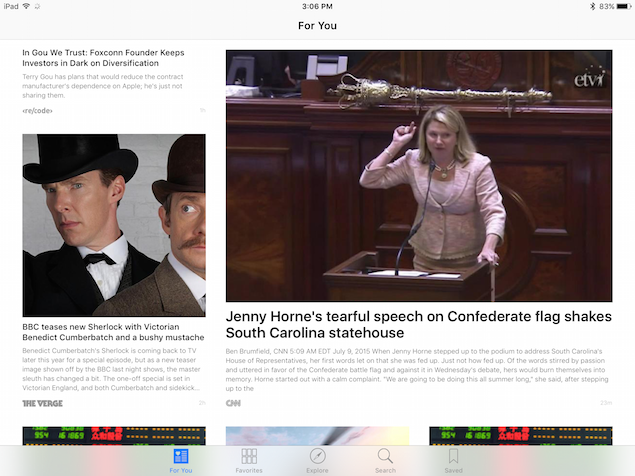Image resolution: width=635 pixels, height=476 pixels.
Task: Open the For You tab icon
Action: click(x=181, y=456)
